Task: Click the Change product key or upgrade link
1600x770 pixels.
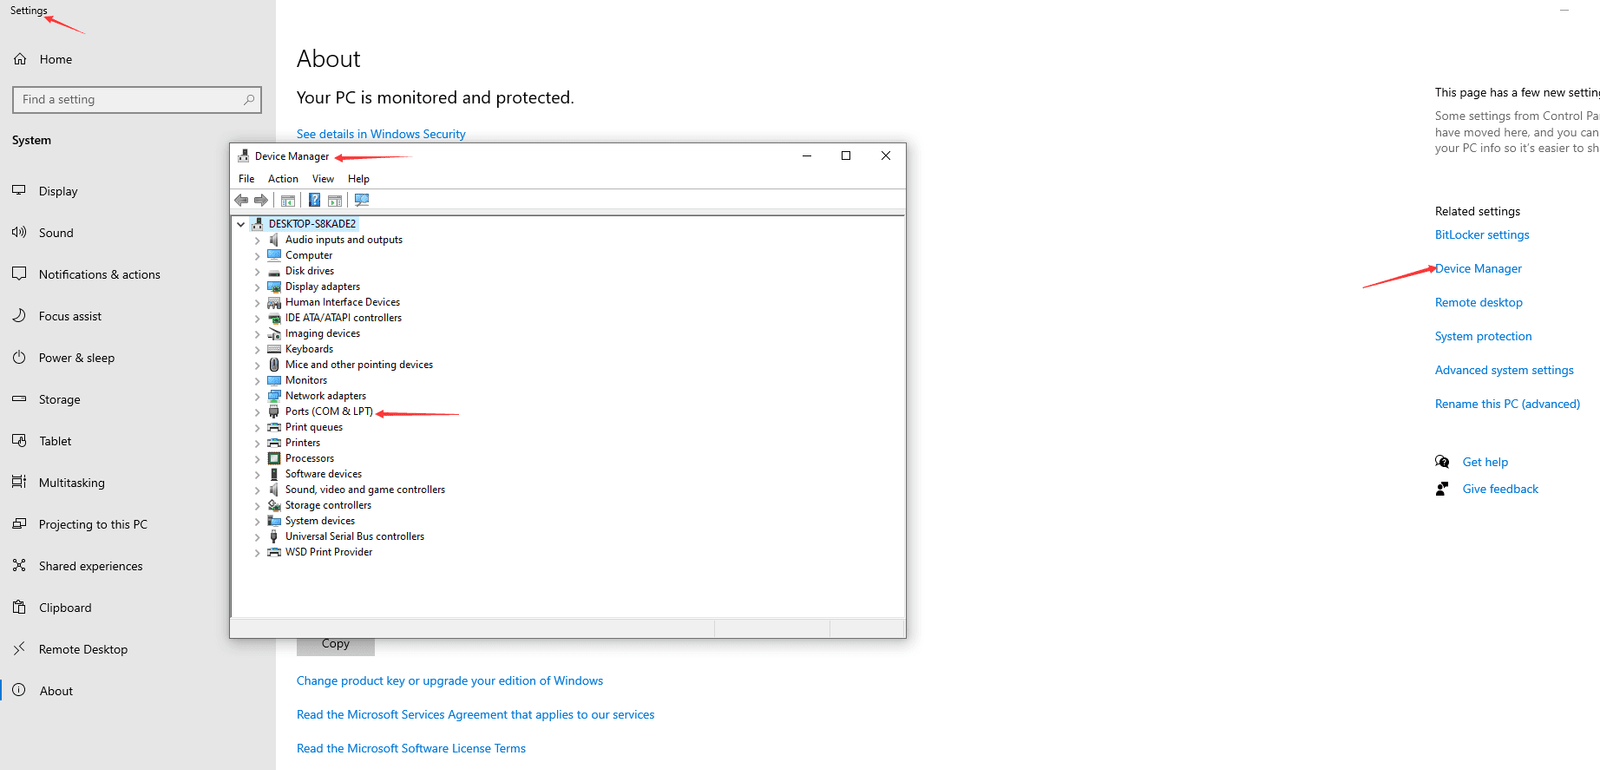Action: (x=450, y=681)
